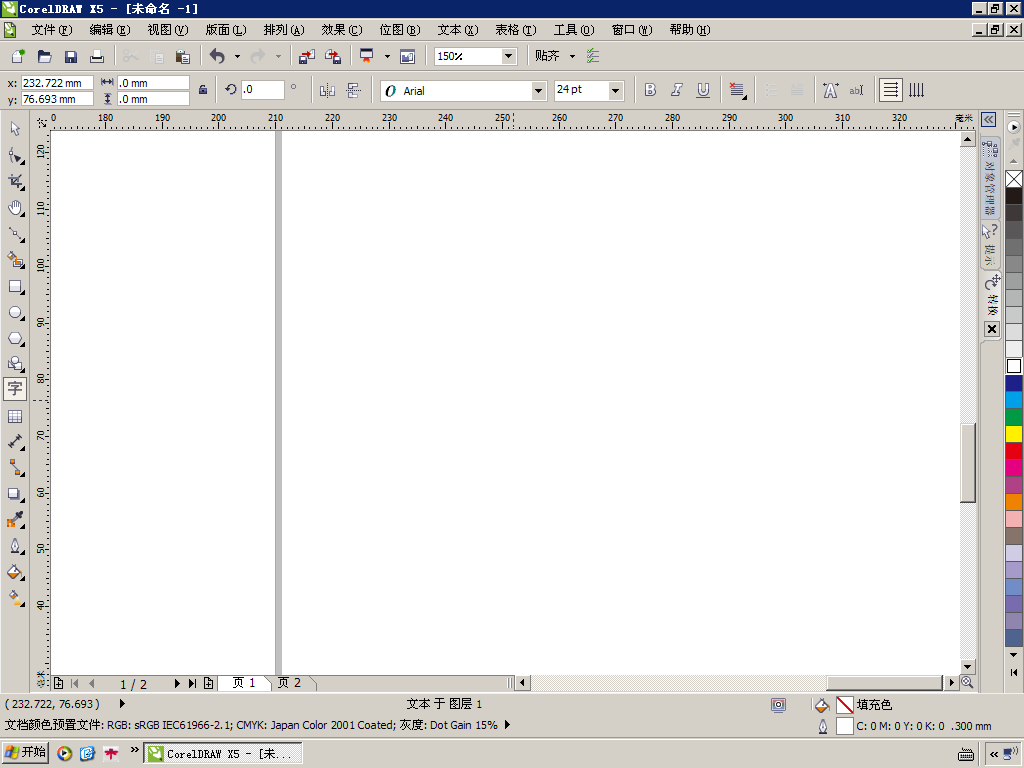Select the Table tool

tap(15, 416)
